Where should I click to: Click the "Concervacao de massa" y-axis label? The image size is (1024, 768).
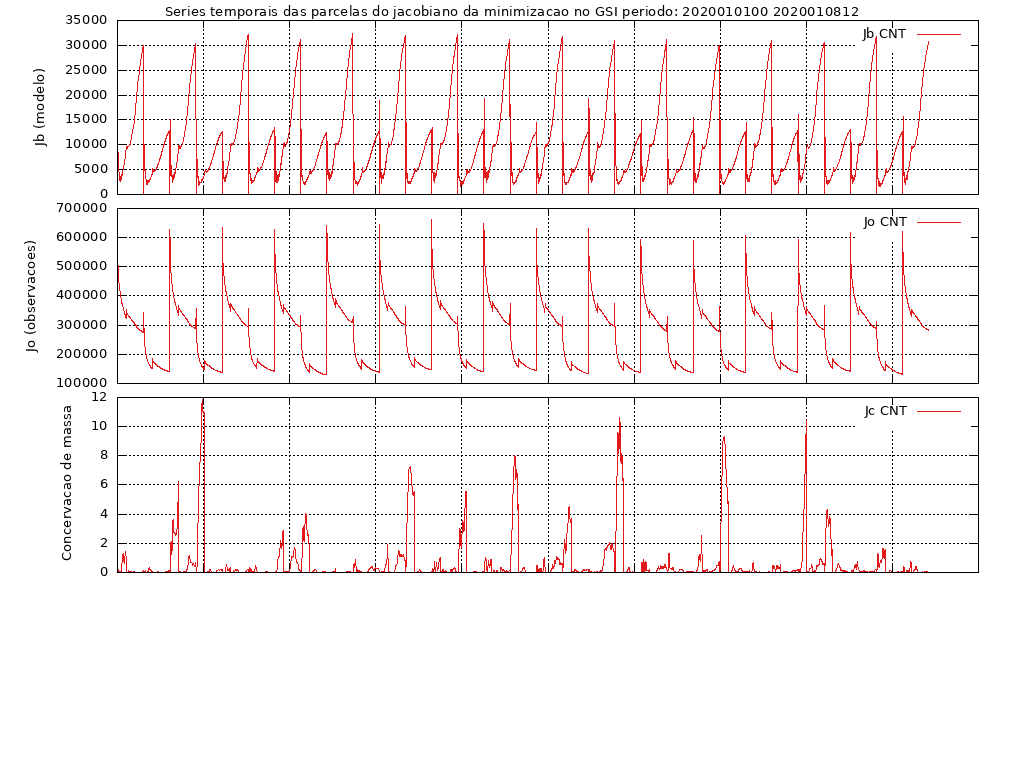67,483
